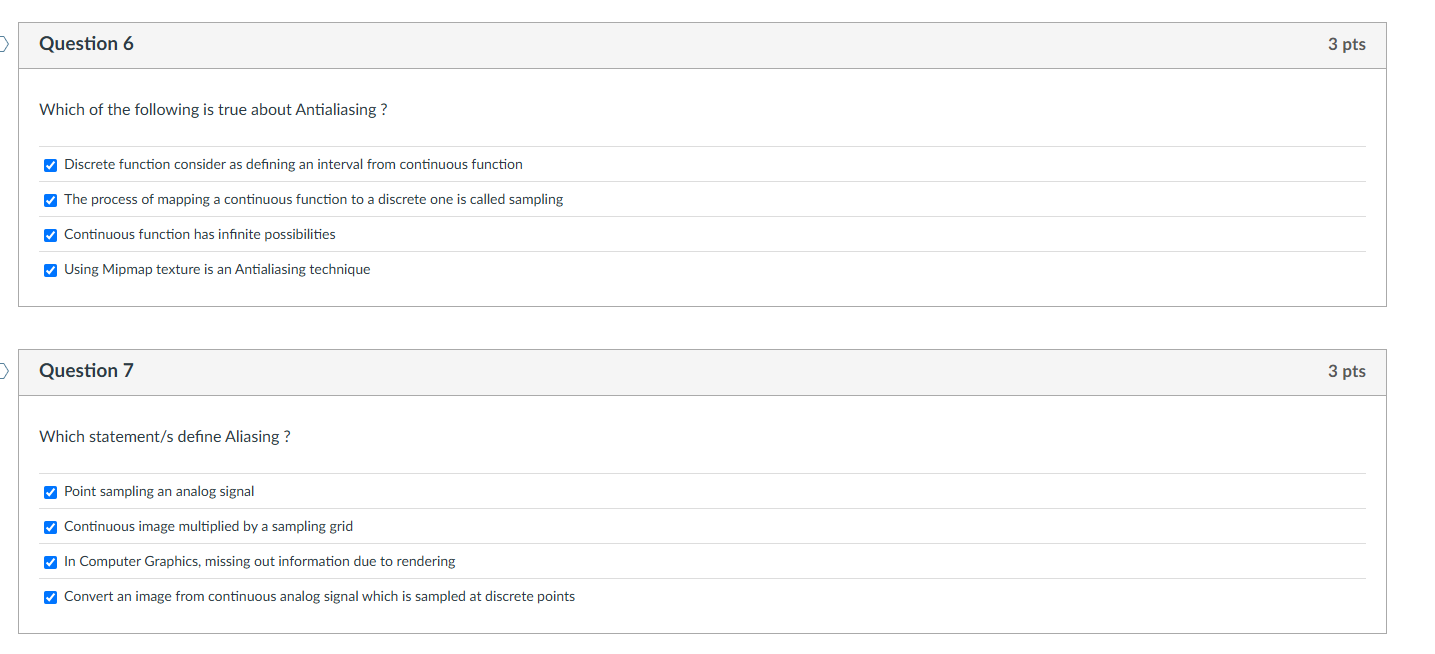Toggle 'Using Mipmap texture is an Antialiasing technique' checkbox

(50, 270)
